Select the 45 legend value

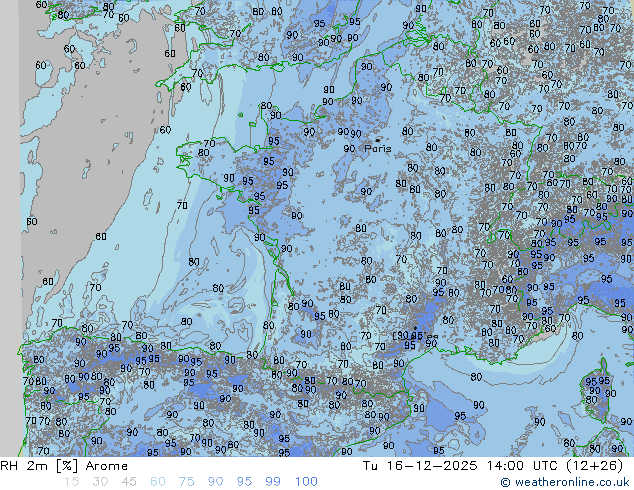[129, 482]
